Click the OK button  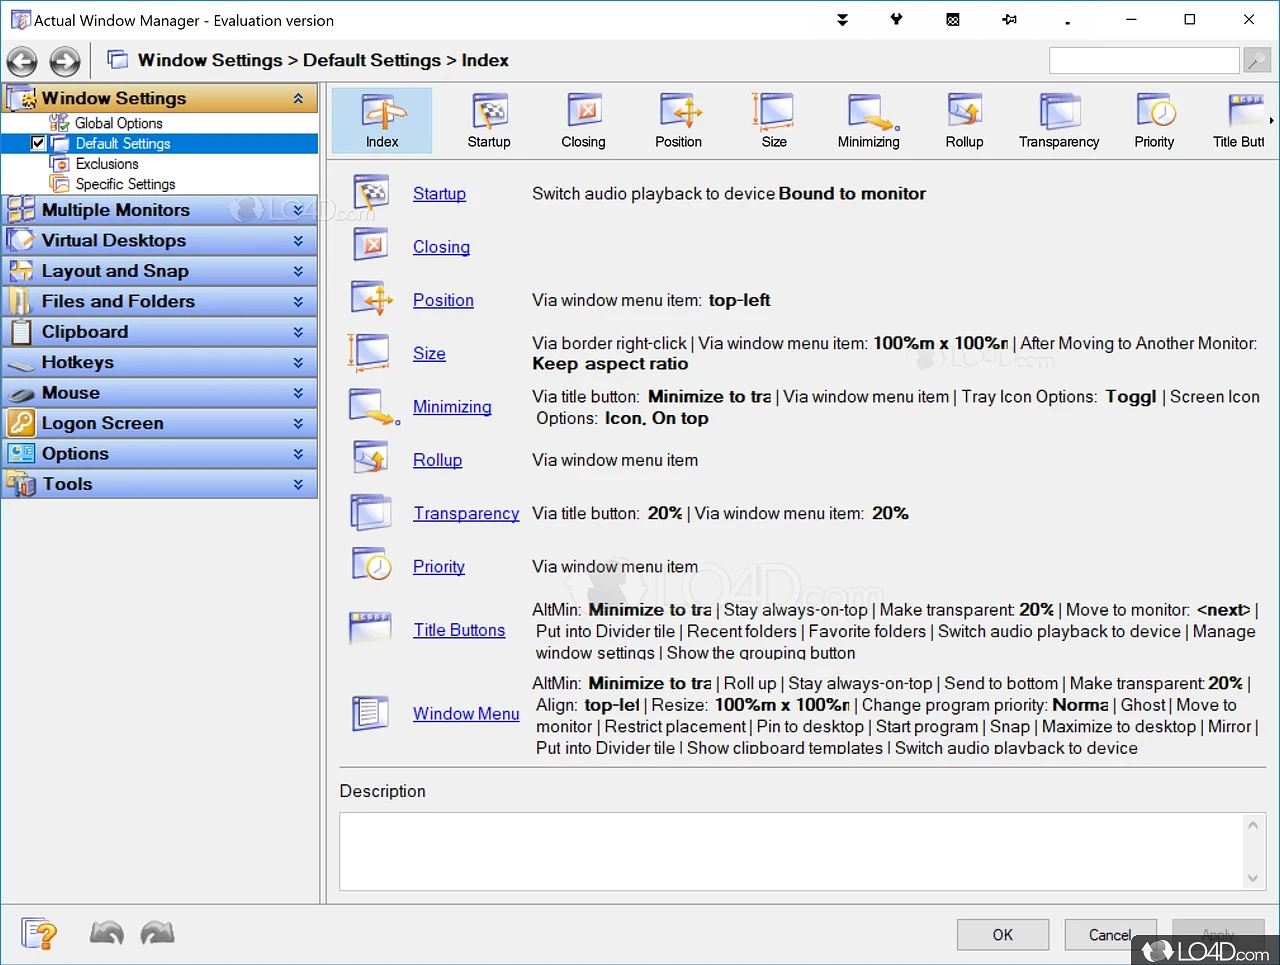(1002, 934)
